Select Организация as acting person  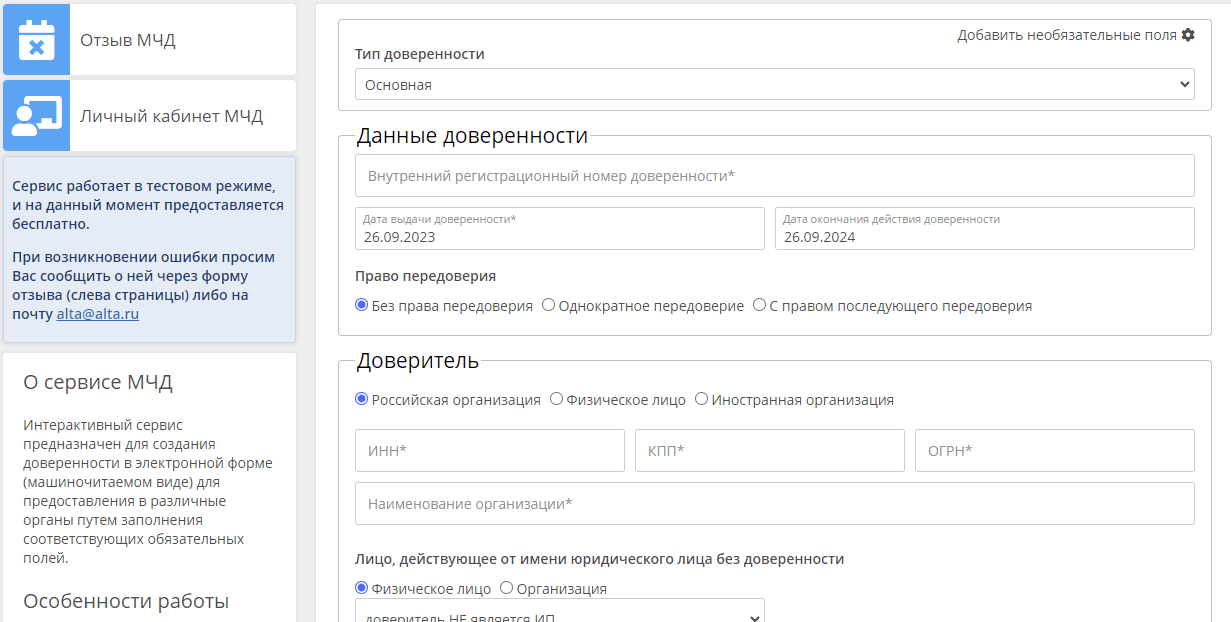(507, 589)
